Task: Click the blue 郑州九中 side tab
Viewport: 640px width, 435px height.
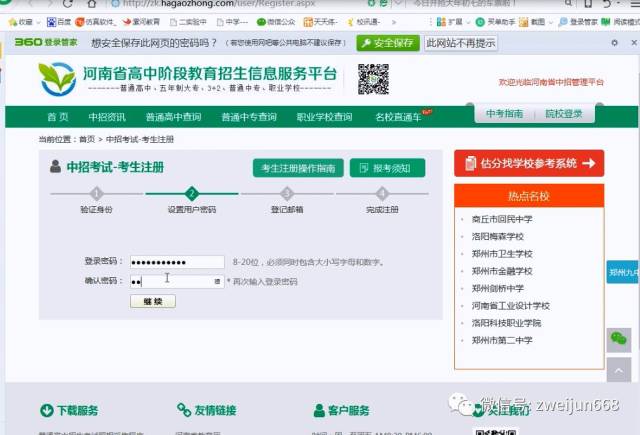Action: coord(622,272)
